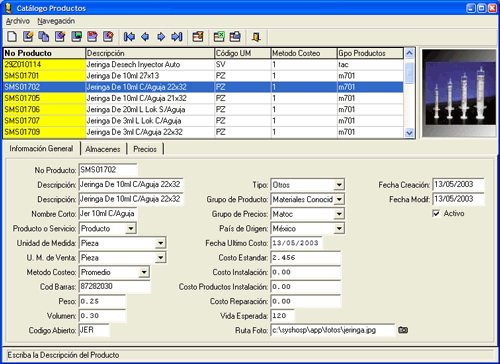Click the upper Descripción text field in the form

131,185
